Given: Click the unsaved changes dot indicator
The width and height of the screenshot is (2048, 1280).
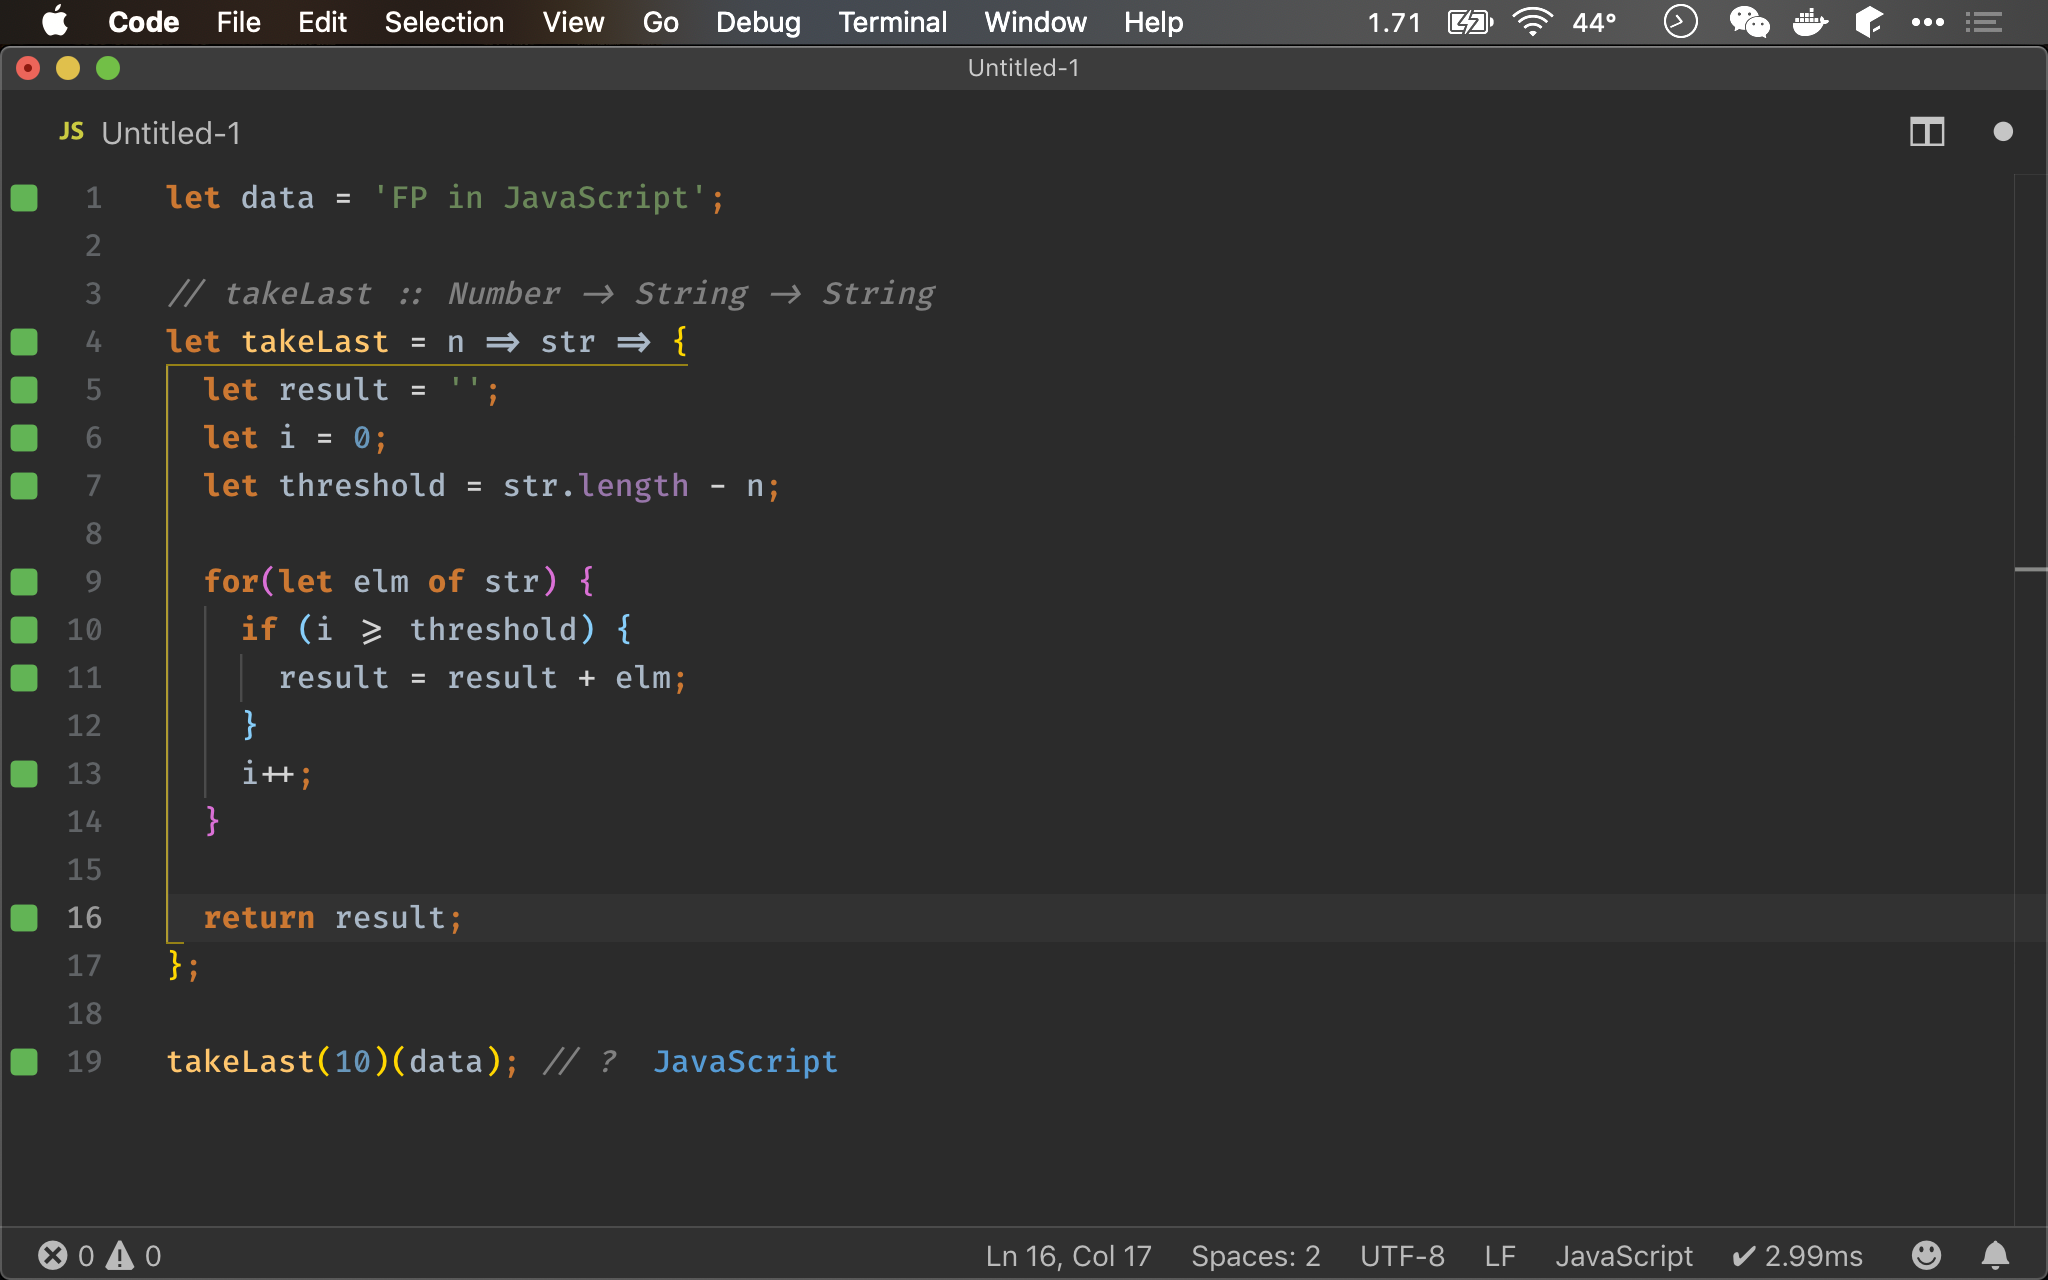Looking at the screenshot, I should click(x=2002, y=132).
